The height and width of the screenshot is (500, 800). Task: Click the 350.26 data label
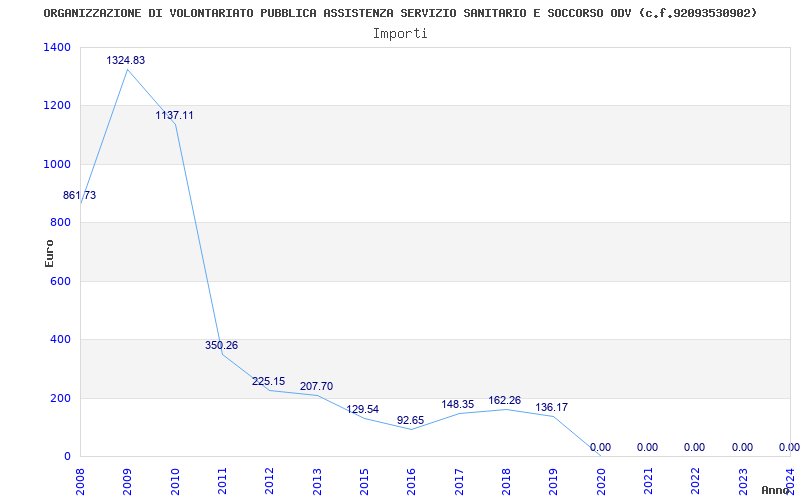(x=221, y=345)
